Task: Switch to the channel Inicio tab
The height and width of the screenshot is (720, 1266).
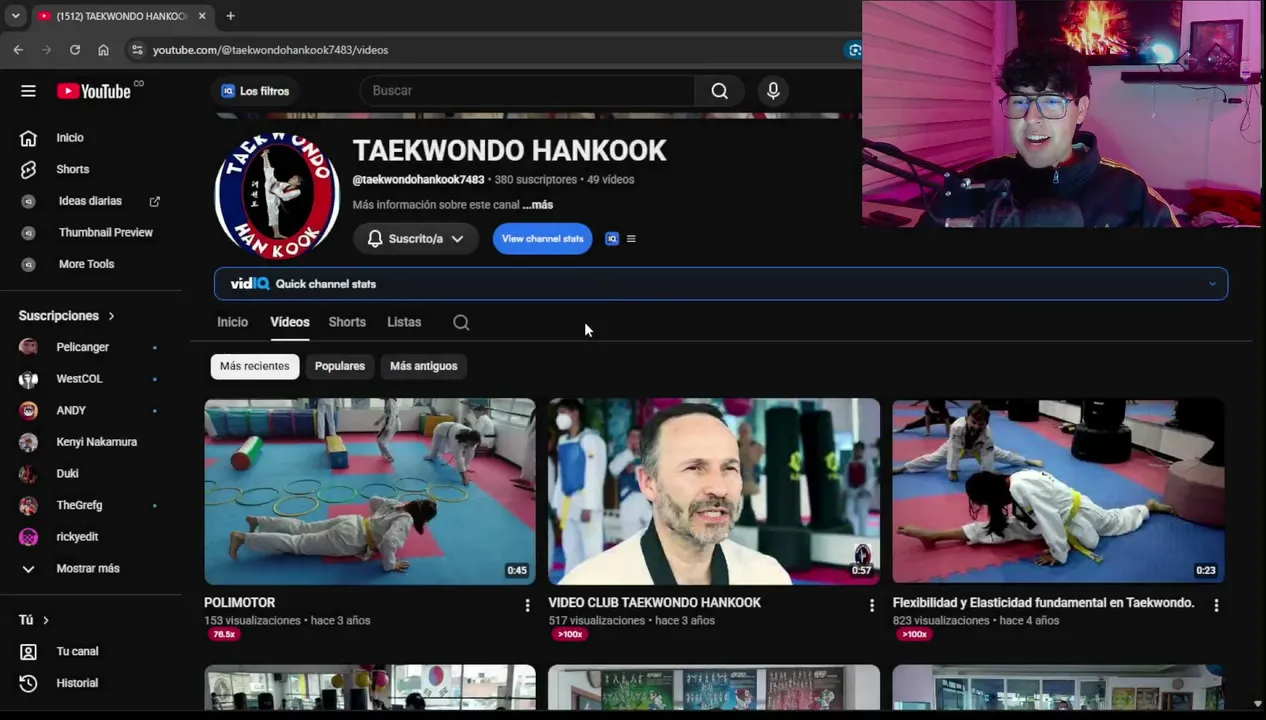Action: click(x=232, y=322)
